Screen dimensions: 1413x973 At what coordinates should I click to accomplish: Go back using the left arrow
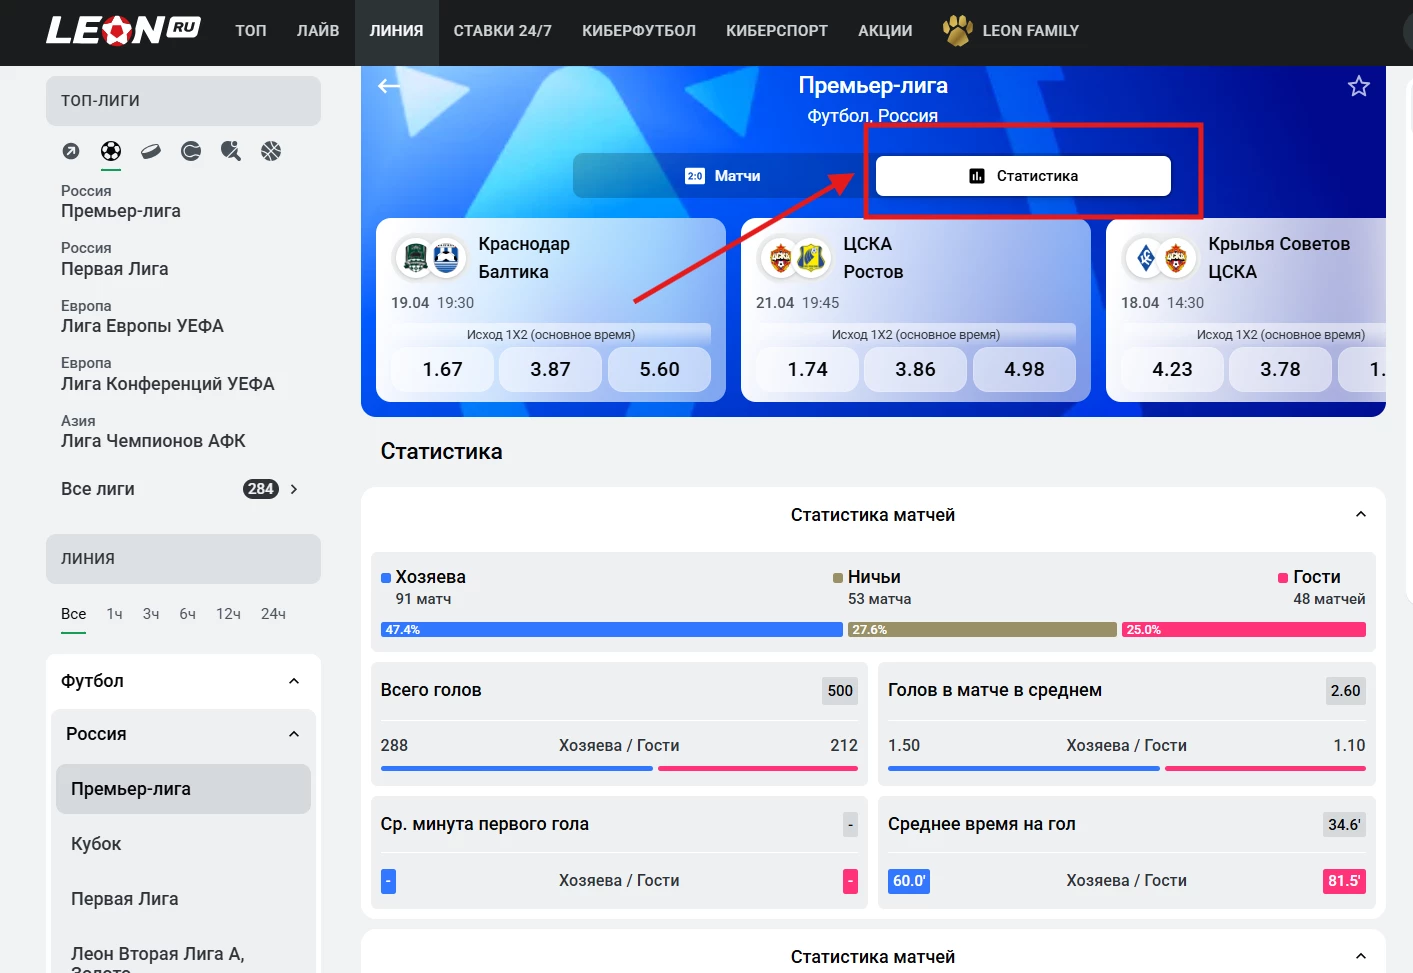389,86
